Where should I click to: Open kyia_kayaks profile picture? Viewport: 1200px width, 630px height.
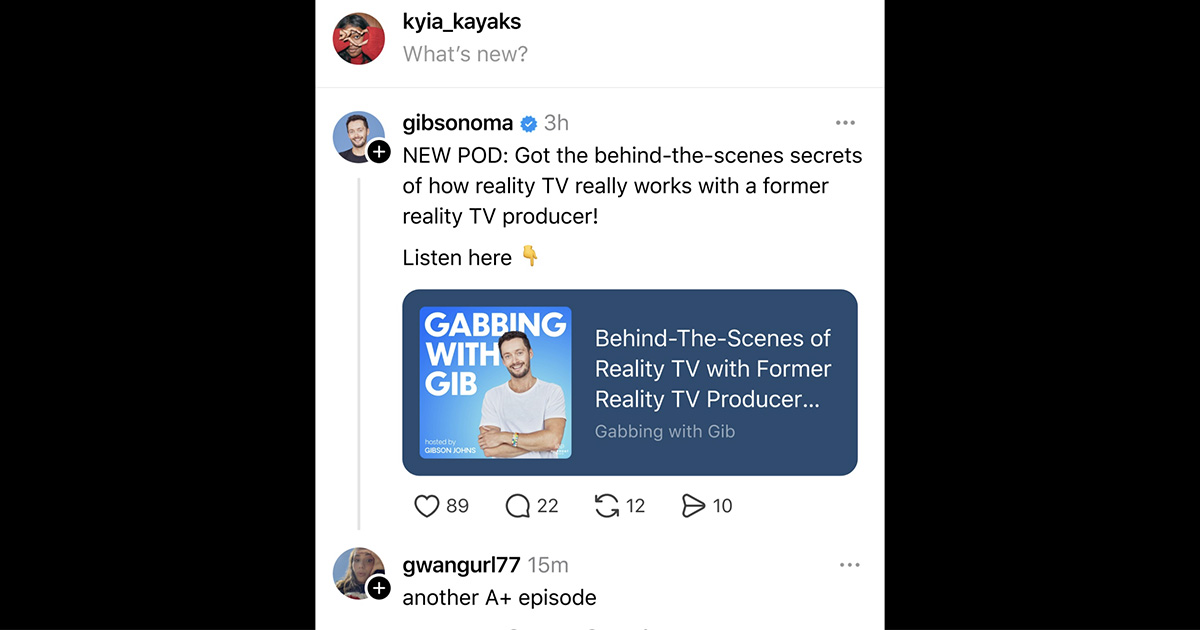click(x=359, y=38)
